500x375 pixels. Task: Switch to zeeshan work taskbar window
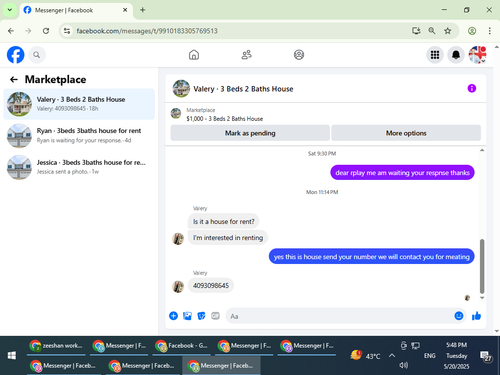(56, 346)
